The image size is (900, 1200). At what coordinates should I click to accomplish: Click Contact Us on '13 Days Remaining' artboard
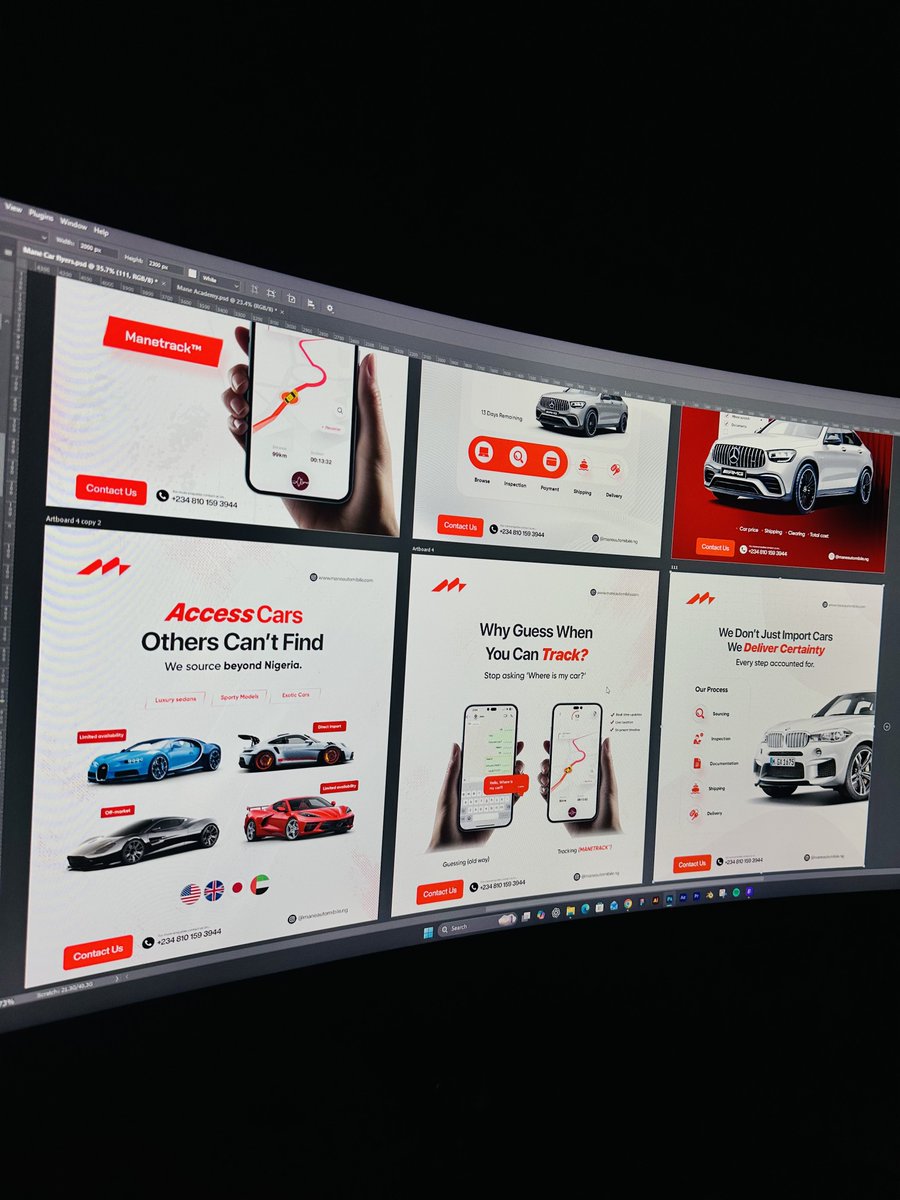click(460, 526)
